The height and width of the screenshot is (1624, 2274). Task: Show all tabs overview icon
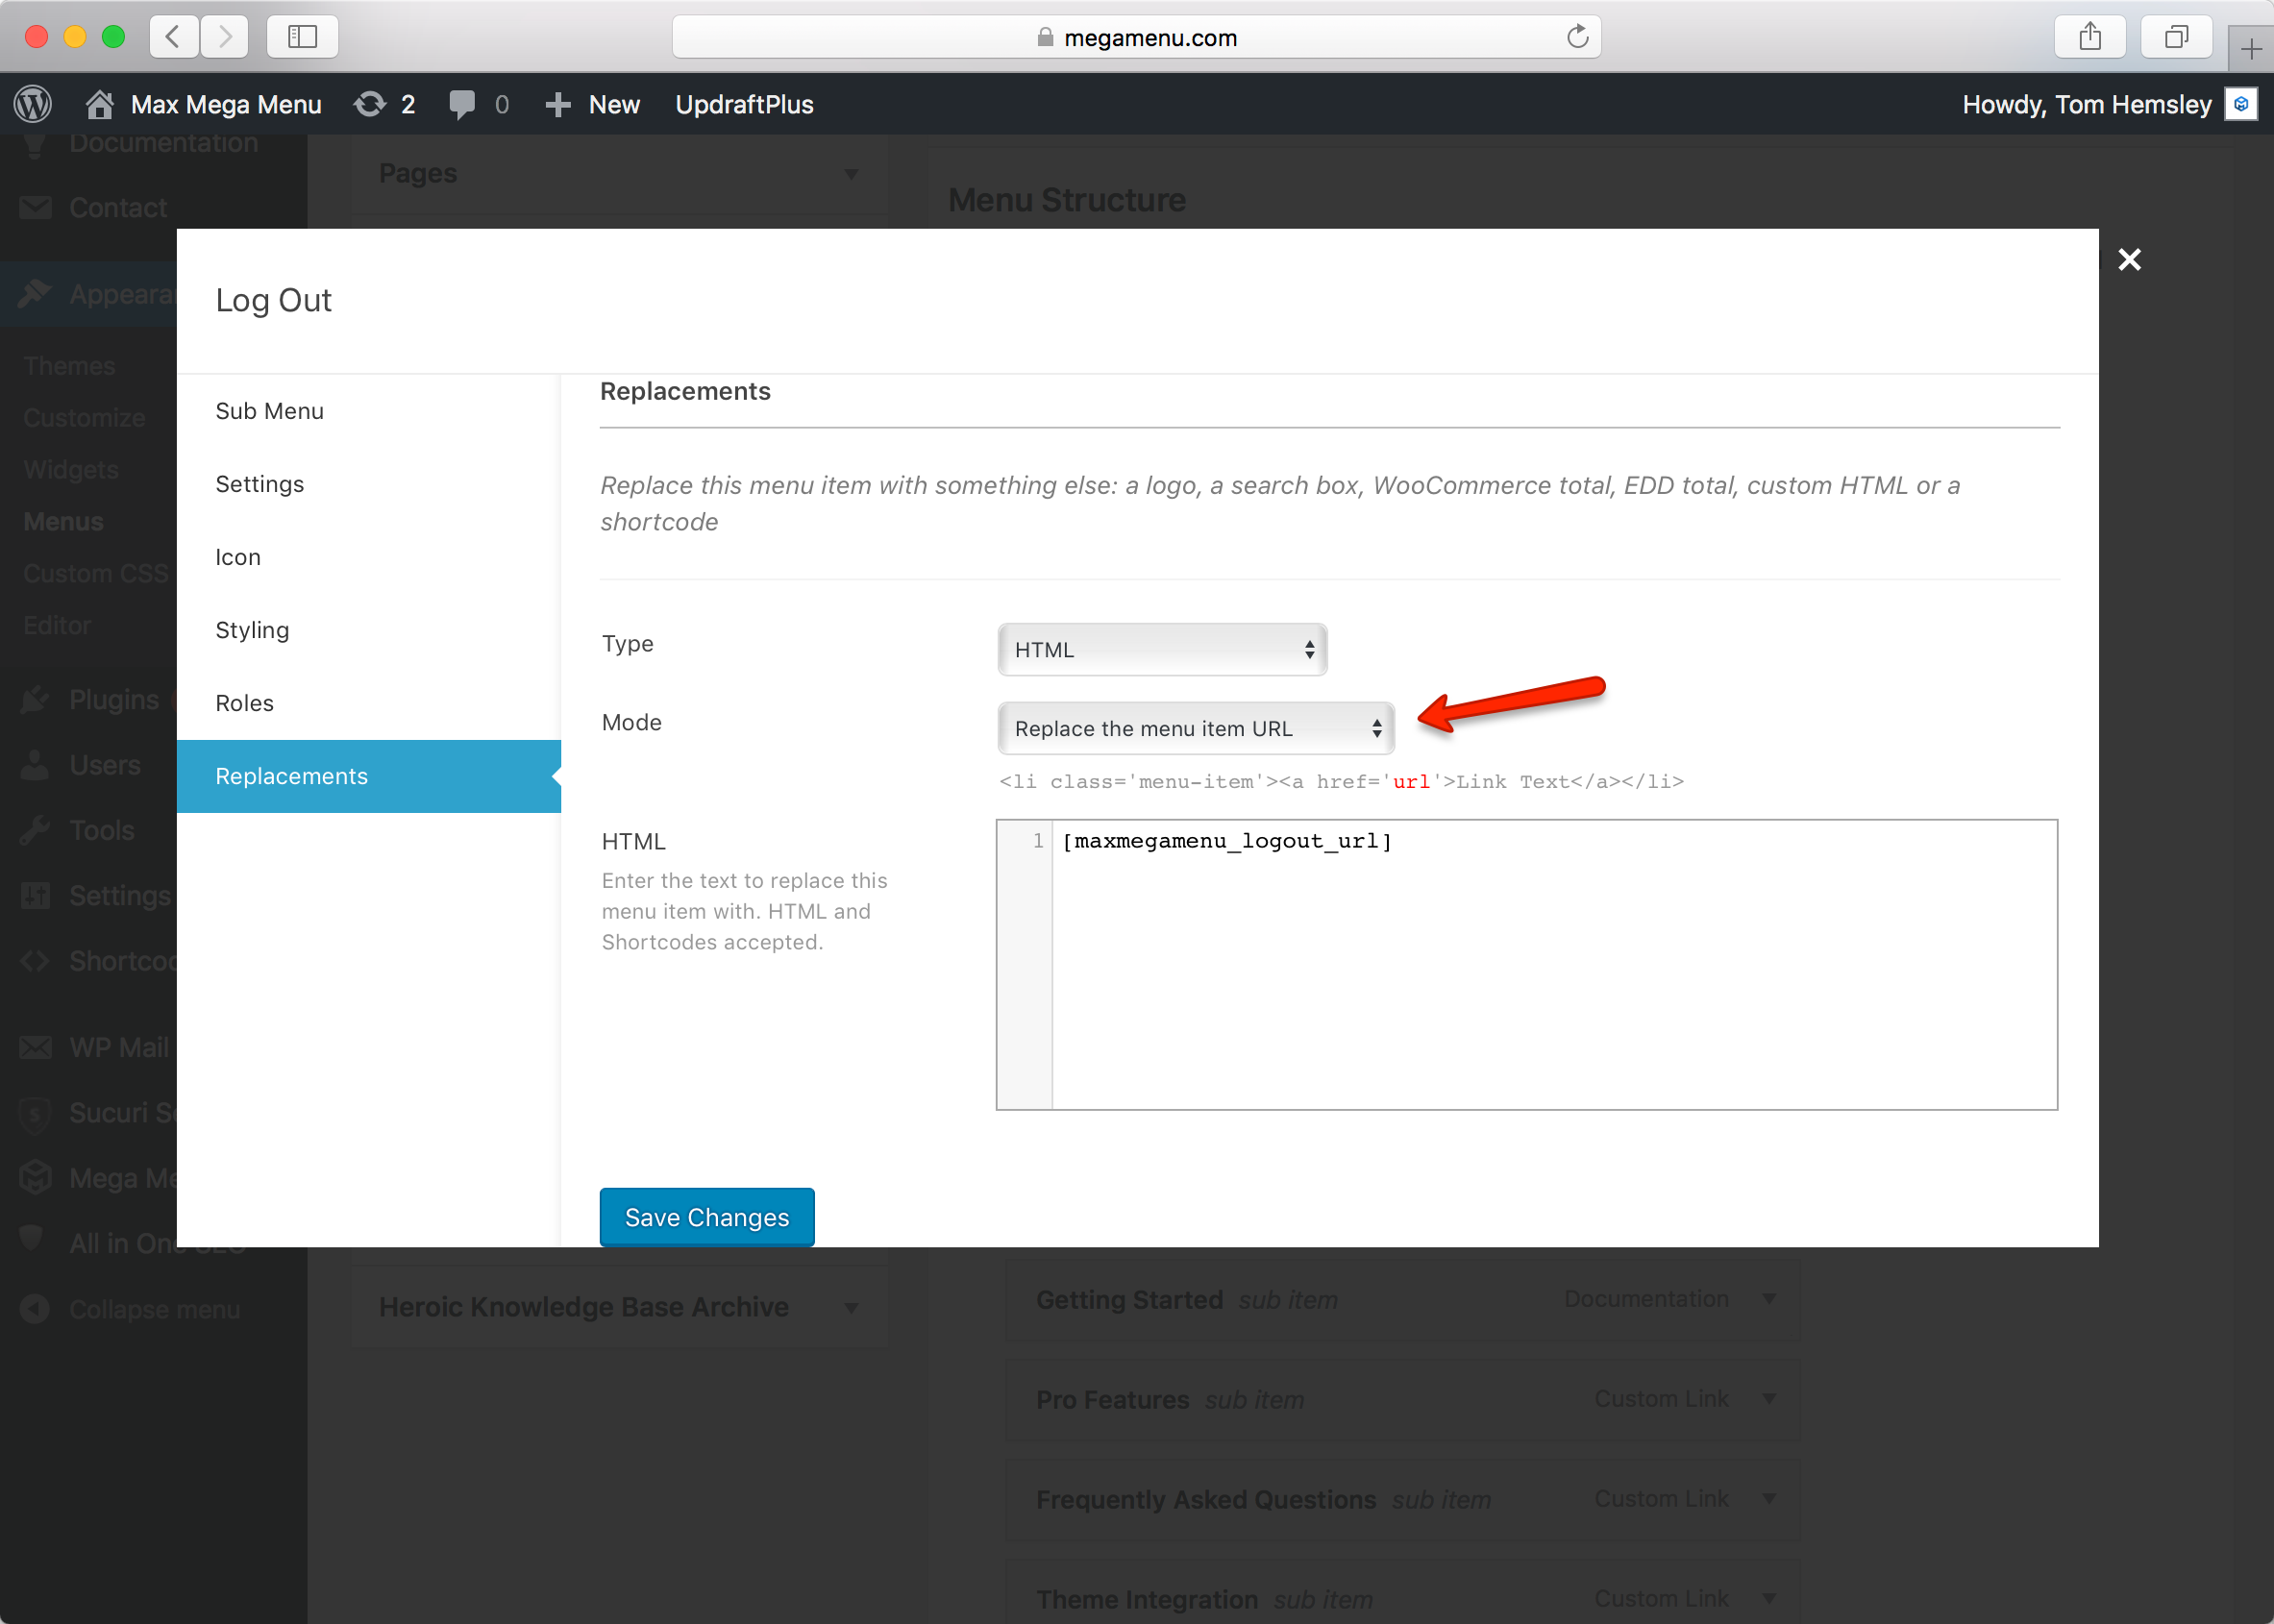(2175, 37)
